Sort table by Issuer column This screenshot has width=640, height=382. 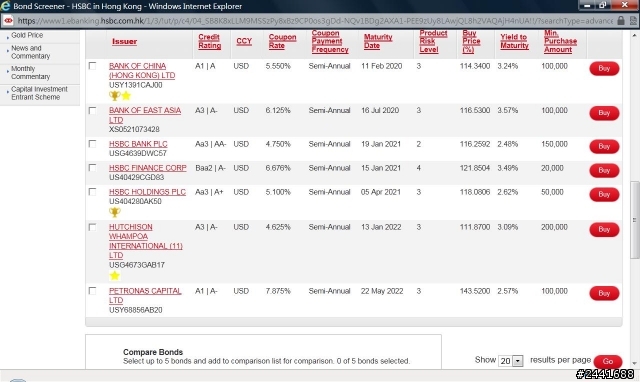(124, 41)
